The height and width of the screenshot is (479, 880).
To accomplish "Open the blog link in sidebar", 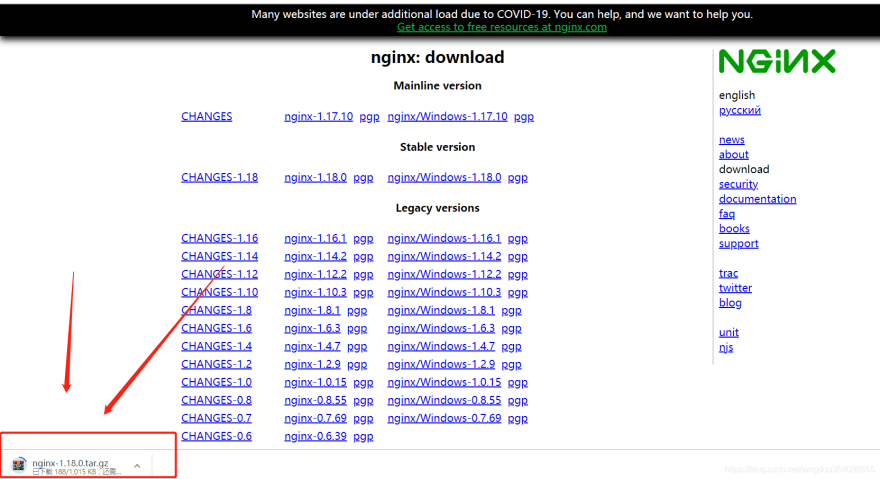I will point(730,303).
